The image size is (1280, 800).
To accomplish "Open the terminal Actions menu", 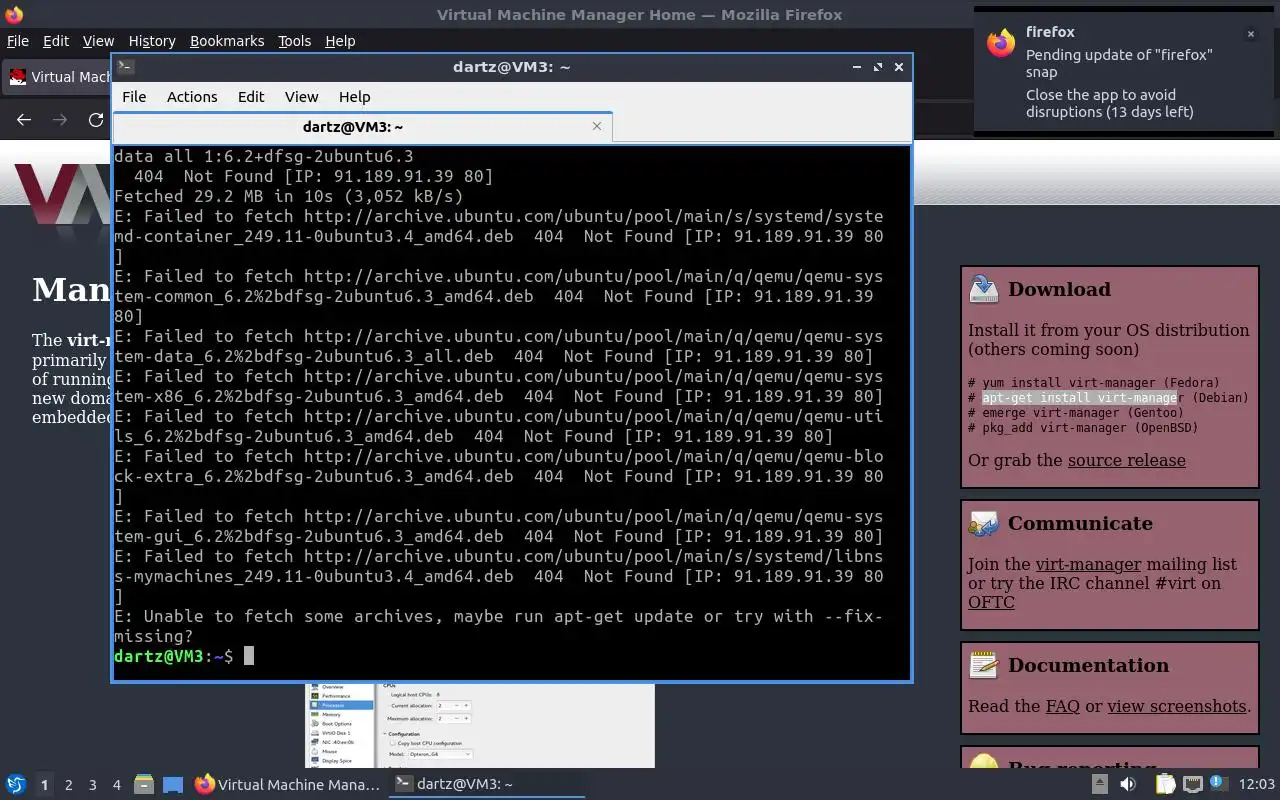I will click(192, 97).
